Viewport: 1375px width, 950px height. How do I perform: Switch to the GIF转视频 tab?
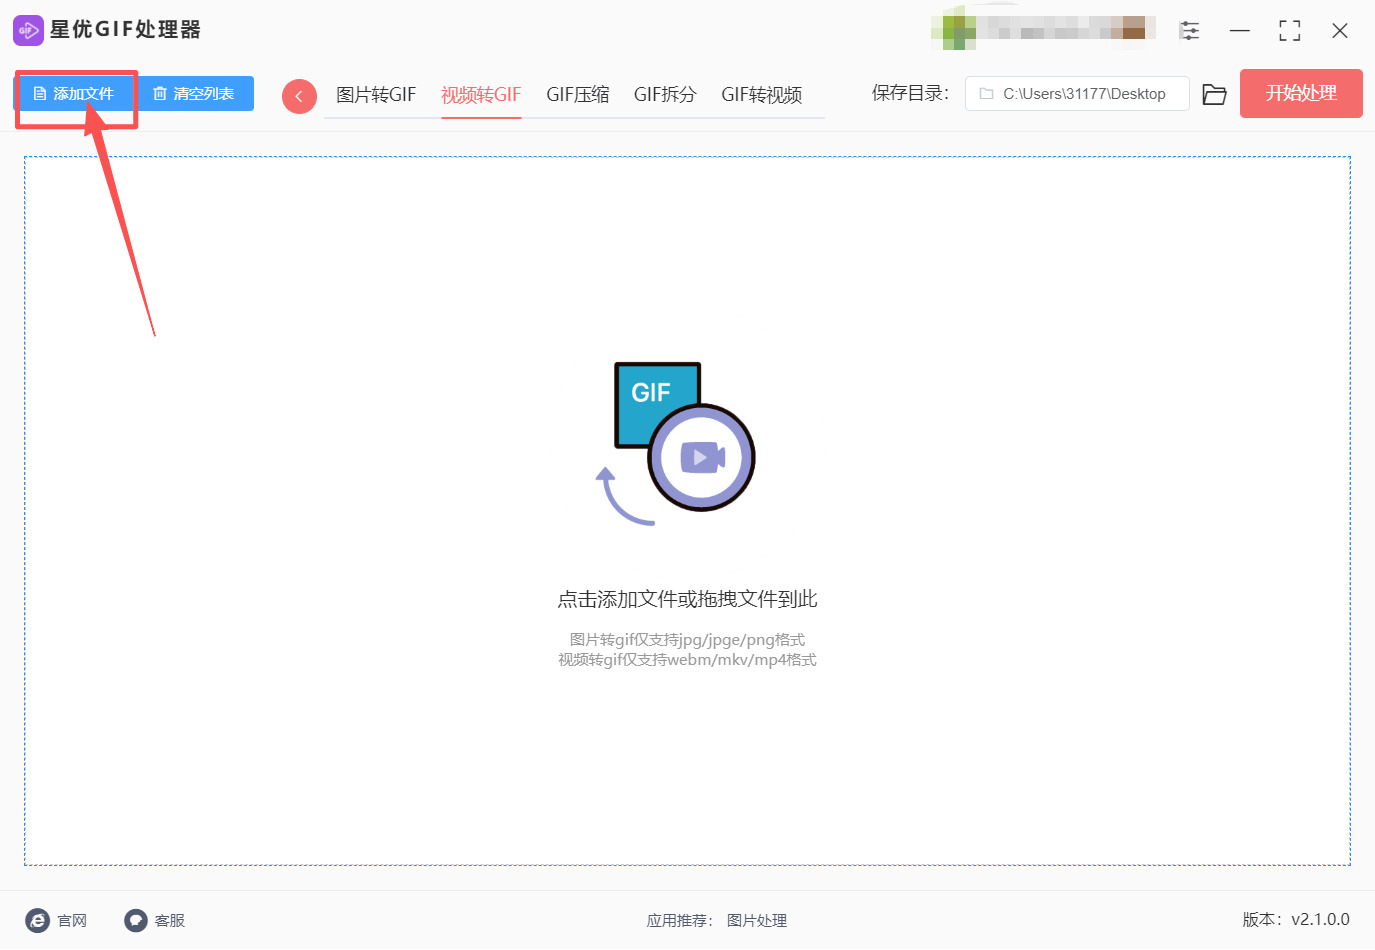[762, 94]
